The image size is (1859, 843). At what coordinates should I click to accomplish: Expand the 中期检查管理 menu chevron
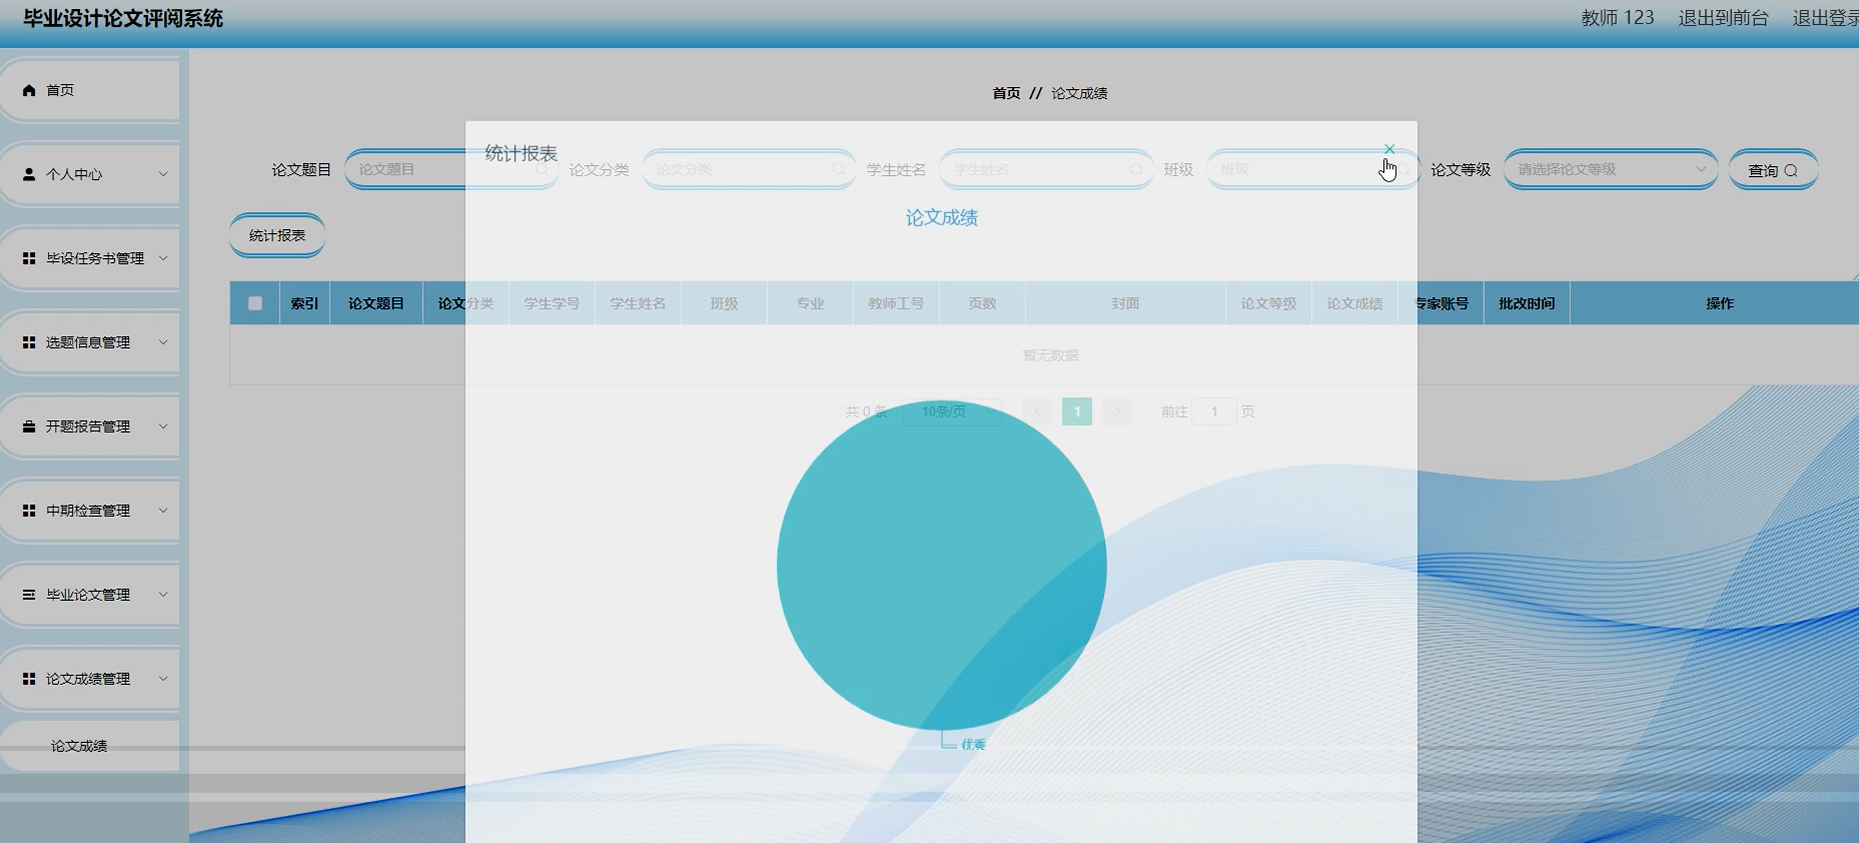[x=163, y=510]
